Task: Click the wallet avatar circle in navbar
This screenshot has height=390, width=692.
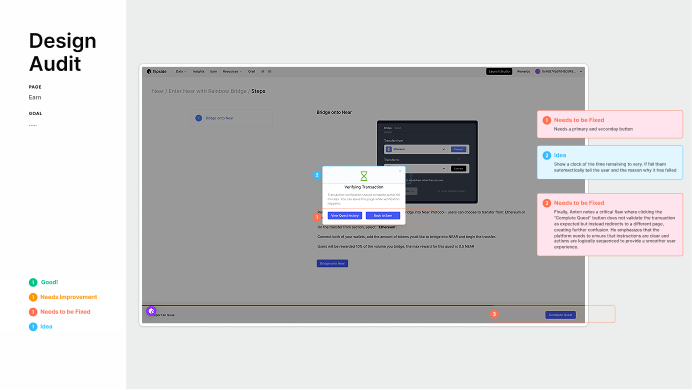Action: 538,71
